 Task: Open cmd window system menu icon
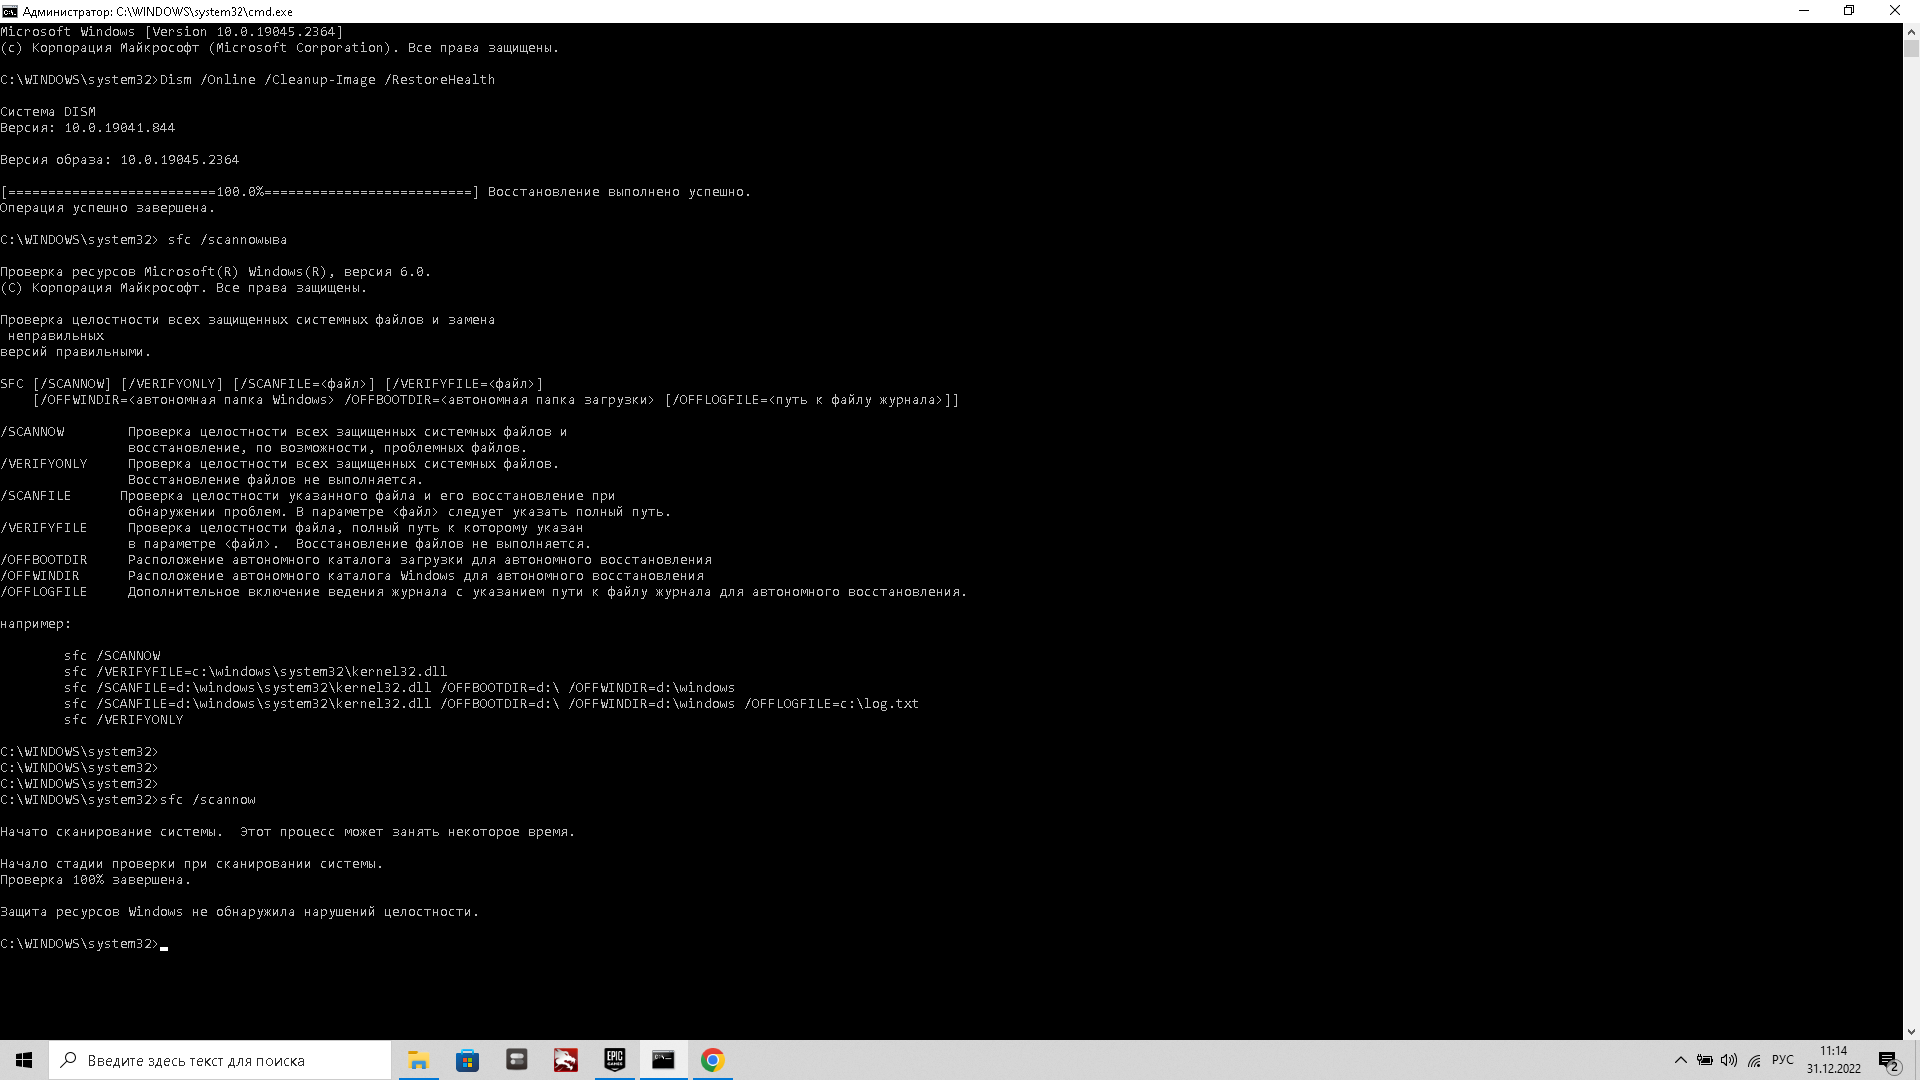click(9, 11)
